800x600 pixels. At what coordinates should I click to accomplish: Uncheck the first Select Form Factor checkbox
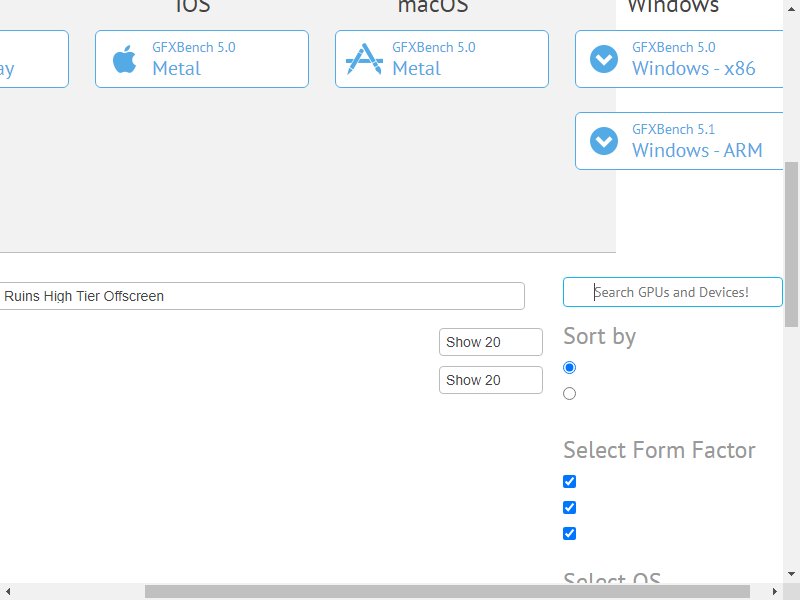(x=569, y=482)
